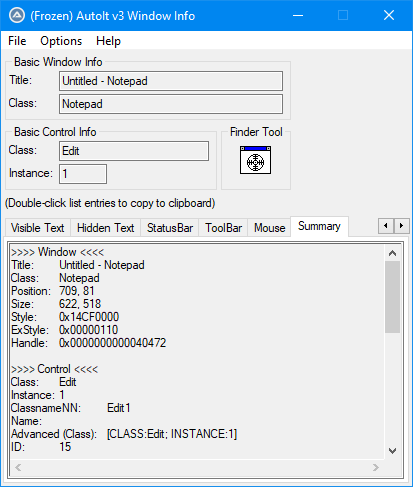Screen dimensions: 413x487
Task: Select the summary 'Class: Notepad' line
Action: click(x=55, y=278)
